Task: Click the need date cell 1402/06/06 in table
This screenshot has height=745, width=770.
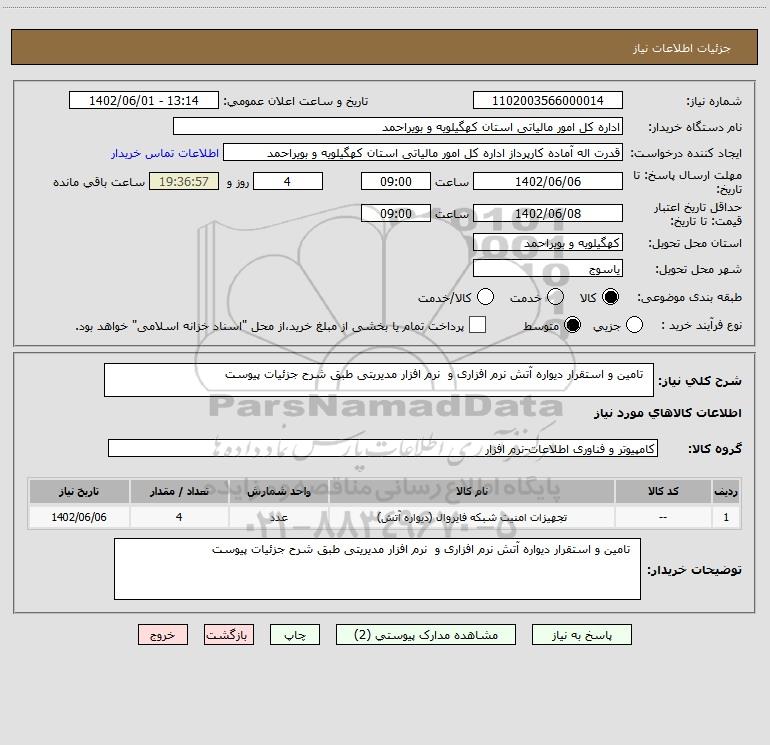Action: click(79, 517)
